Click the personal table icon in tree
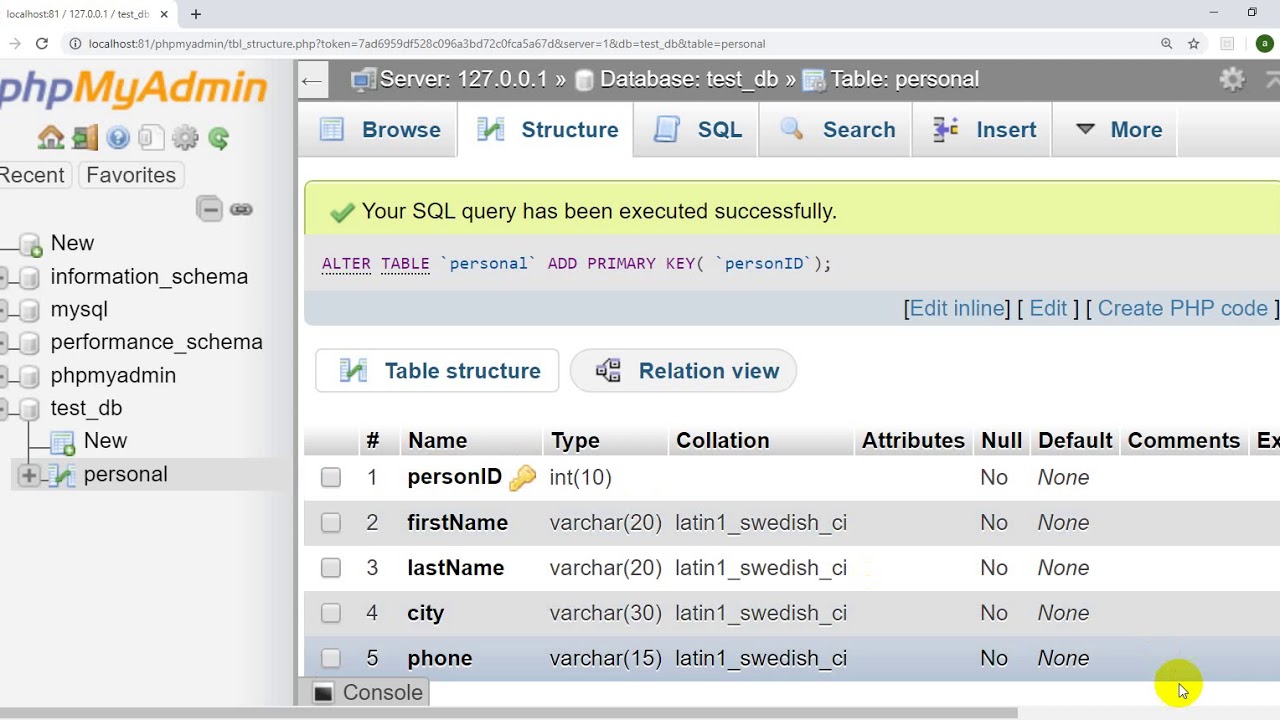 [62, 475]
